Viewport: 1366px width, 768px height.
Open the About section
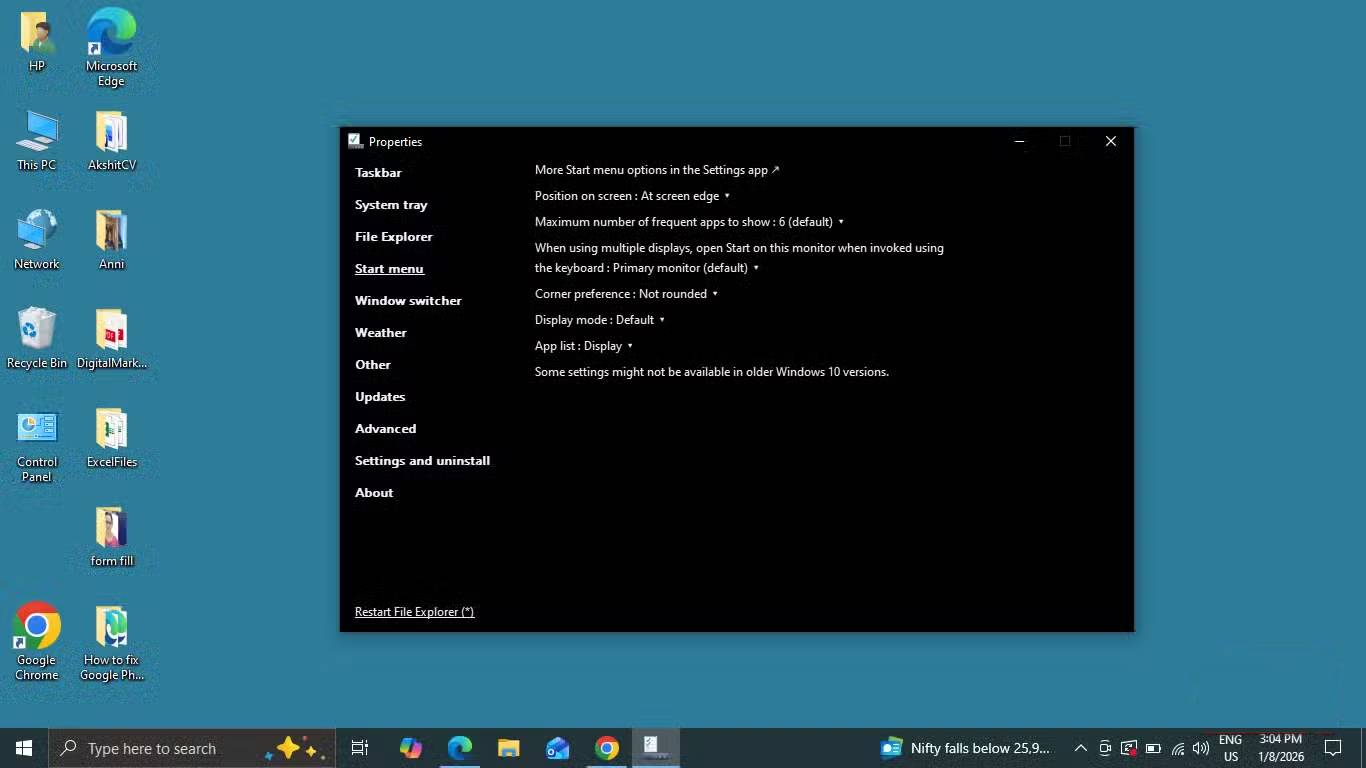[374, 493]
